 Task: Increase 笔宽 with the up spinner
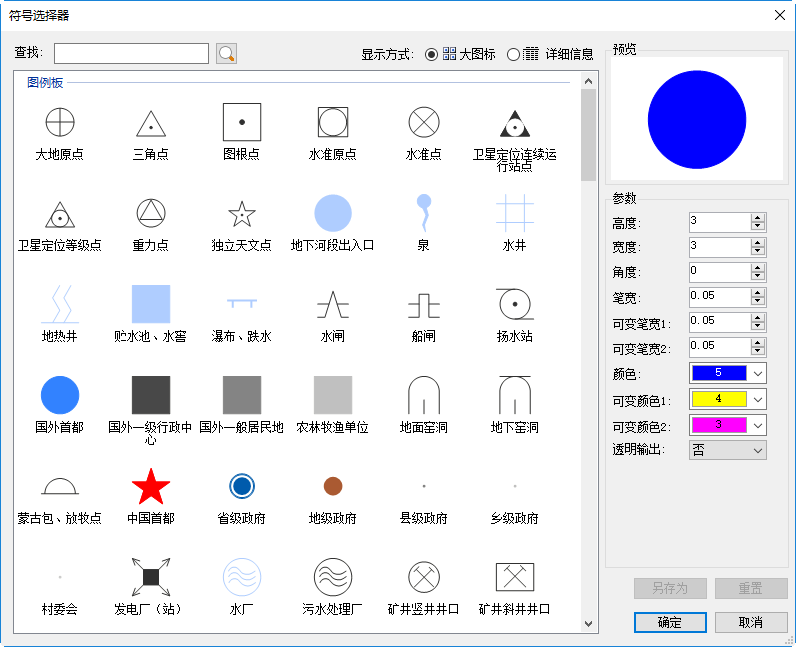click(757, 293)
